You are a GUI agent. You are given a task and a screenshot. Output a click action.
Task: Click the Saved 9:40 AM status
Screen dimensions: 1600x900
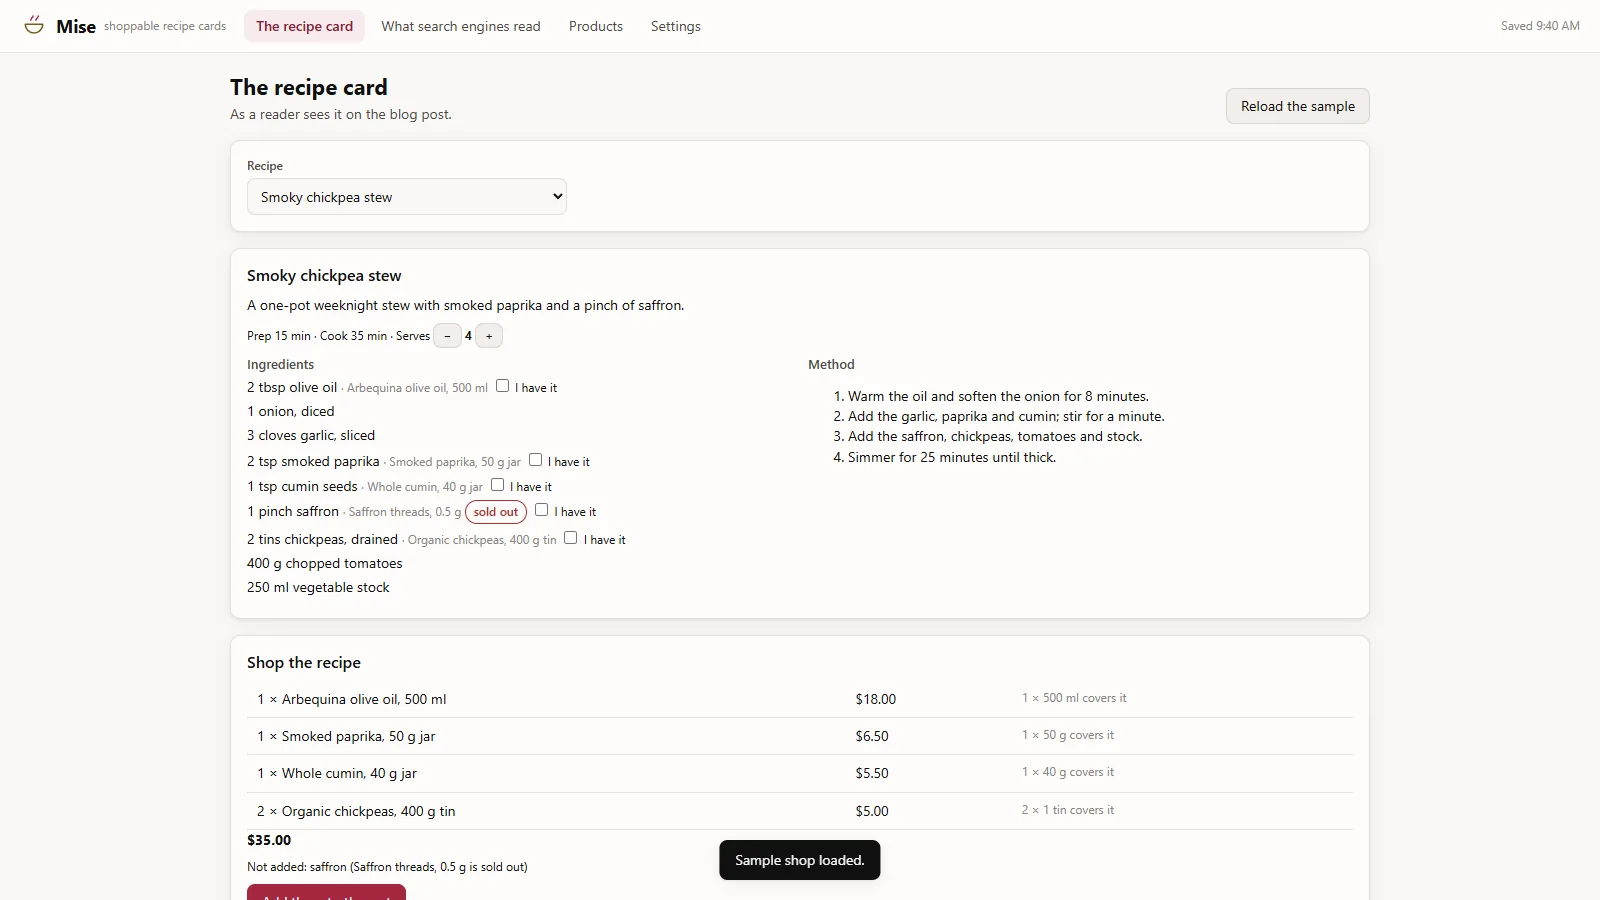pos(1540,26)
